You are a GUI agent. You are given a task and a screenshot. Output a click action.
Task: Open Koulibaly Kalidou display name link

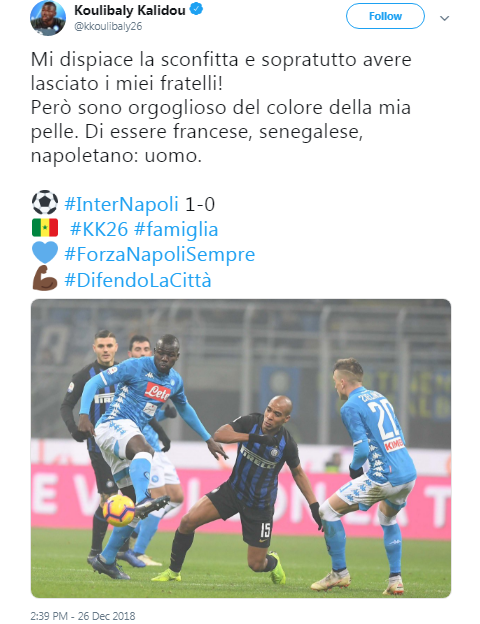pos(130,10)
